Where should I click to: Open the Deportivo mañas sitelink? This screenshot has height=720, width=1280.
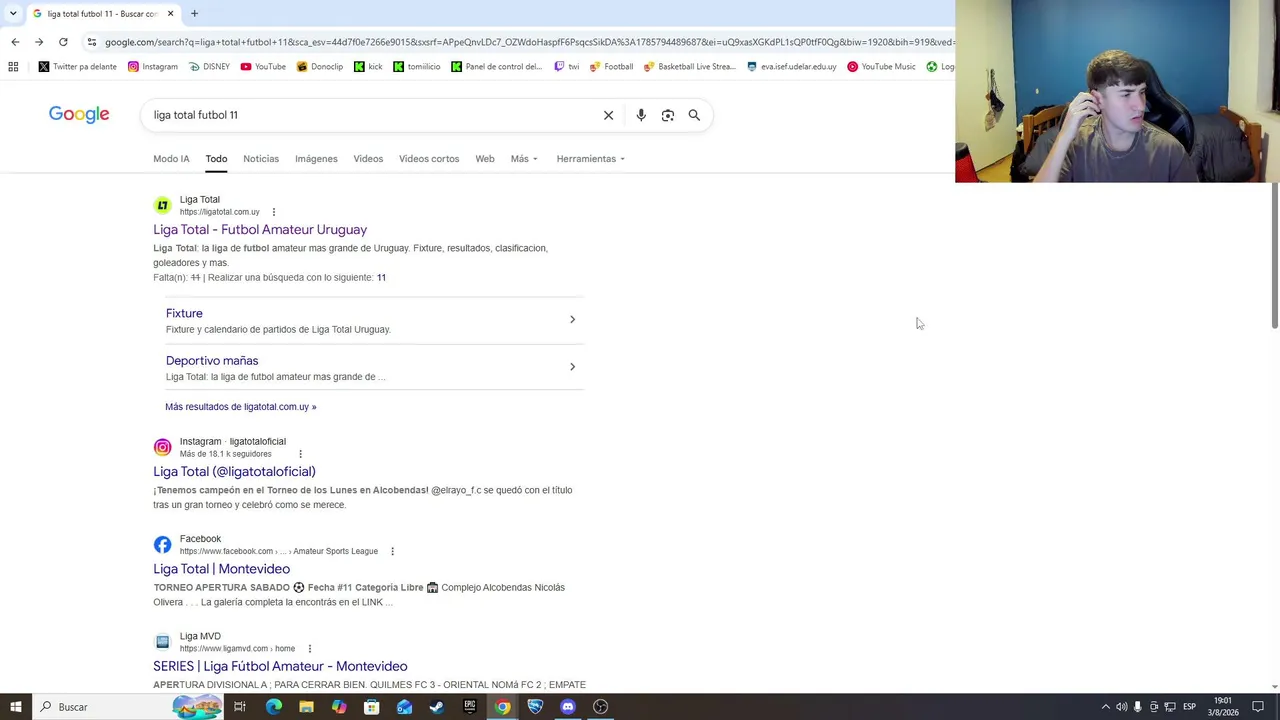tap(212, 361)
